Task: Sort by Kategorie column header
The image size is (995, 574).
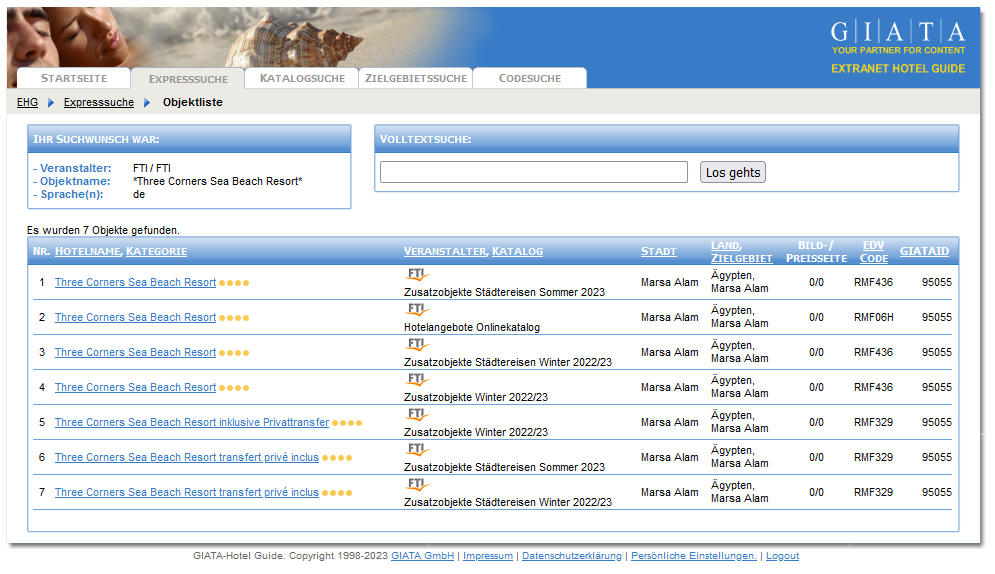Action: [156, 251]
